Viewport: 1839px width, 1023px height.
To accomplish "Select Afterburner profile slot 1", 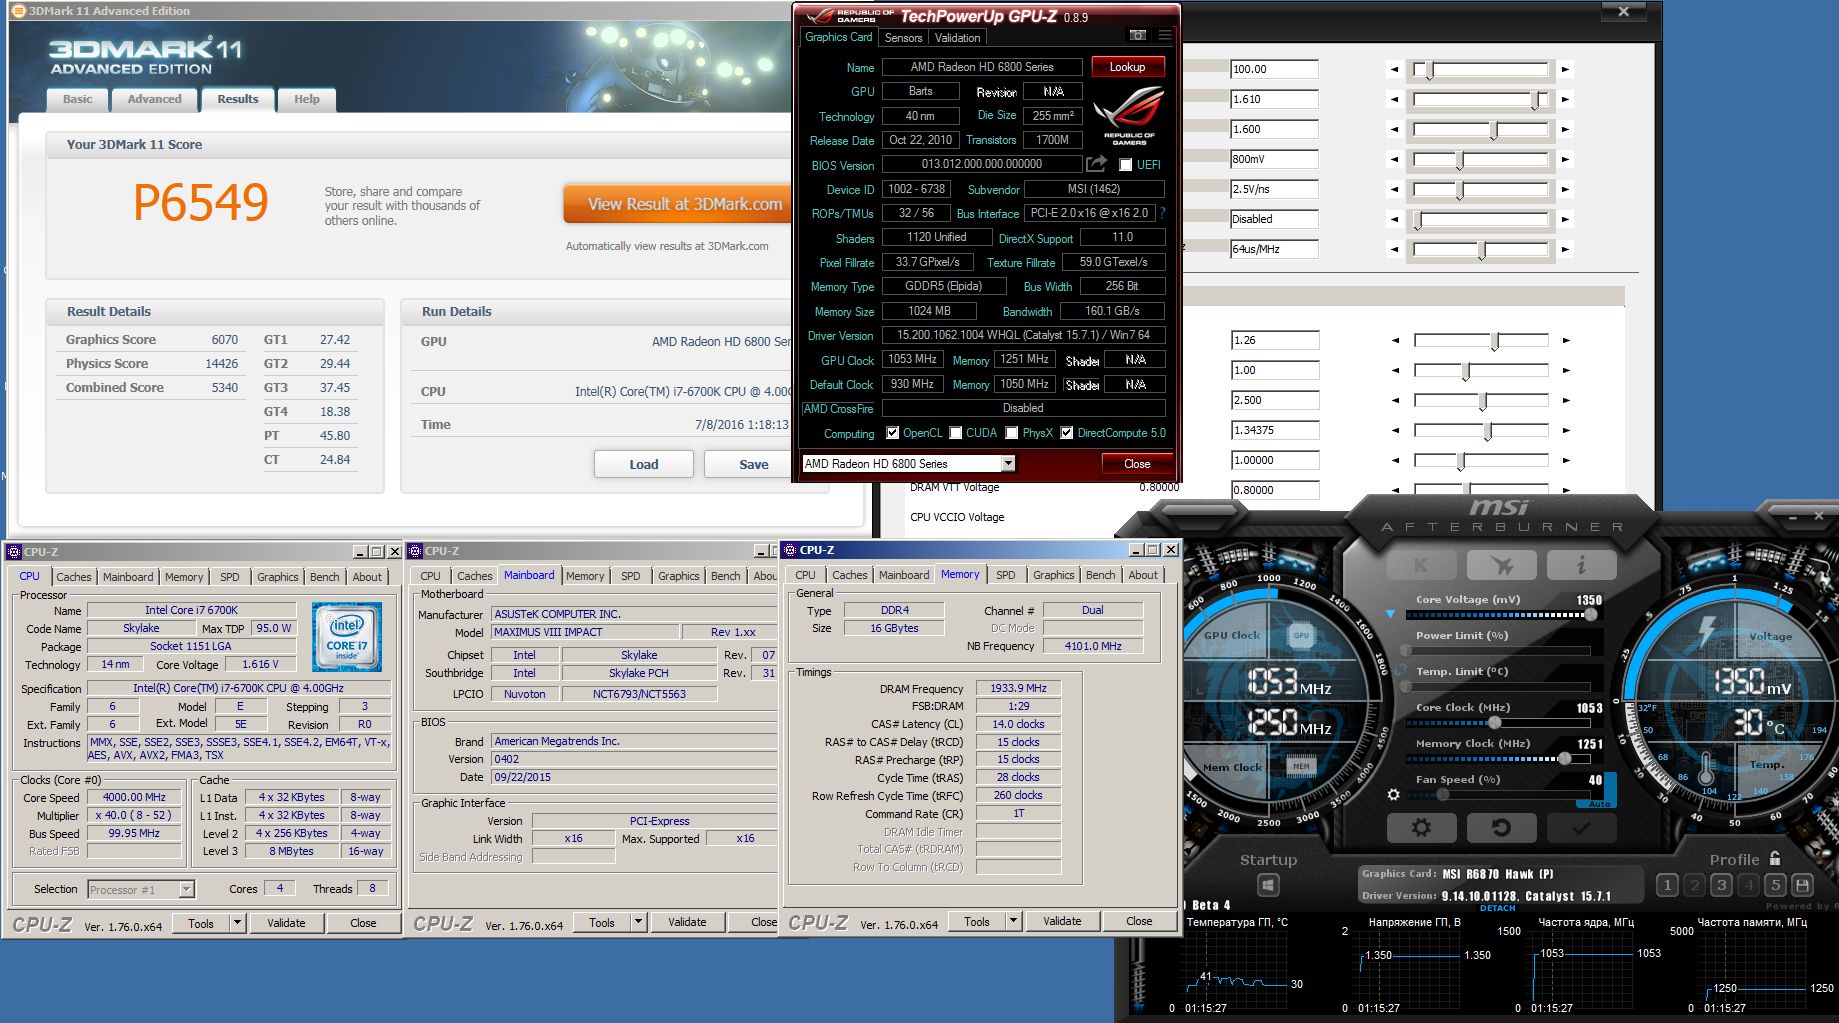I will tap(1667, 885).
